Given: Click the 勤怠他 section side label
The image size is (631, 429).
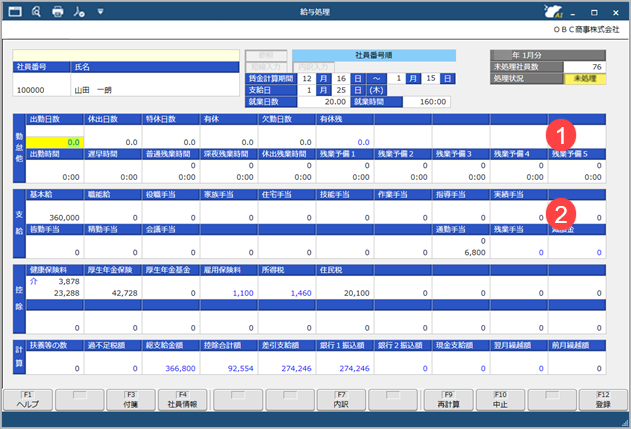Looking at the screenshot, I should click(x=19, y=148).
